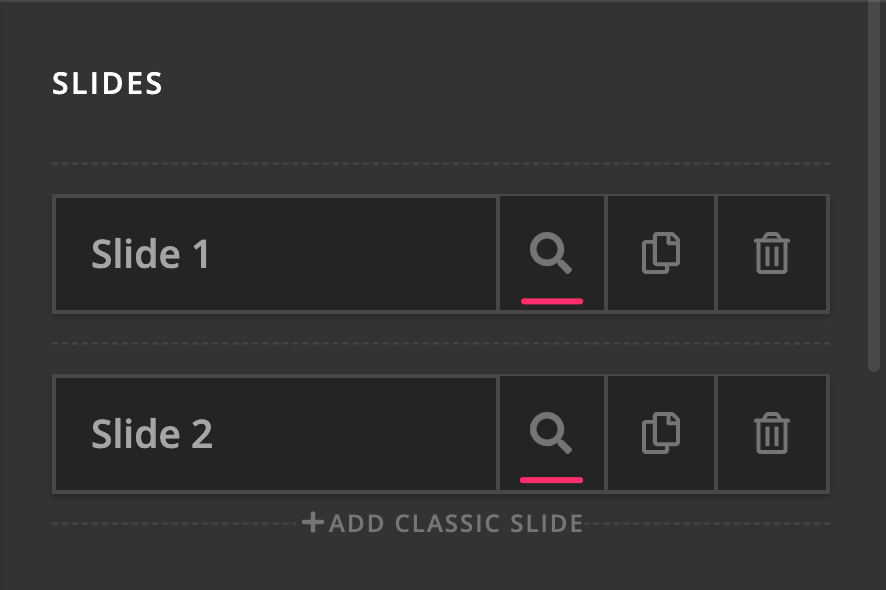Duplicate Slide 2 via the copy icon

(661, 433)
